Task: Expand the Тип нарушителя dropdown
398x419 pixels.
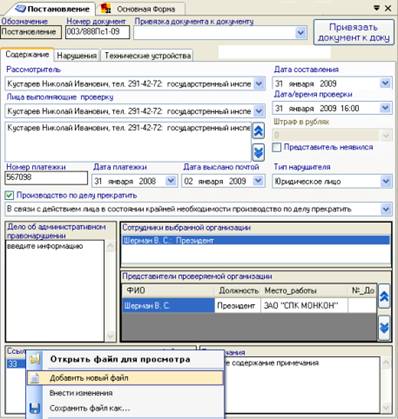Action: [385, 182]
